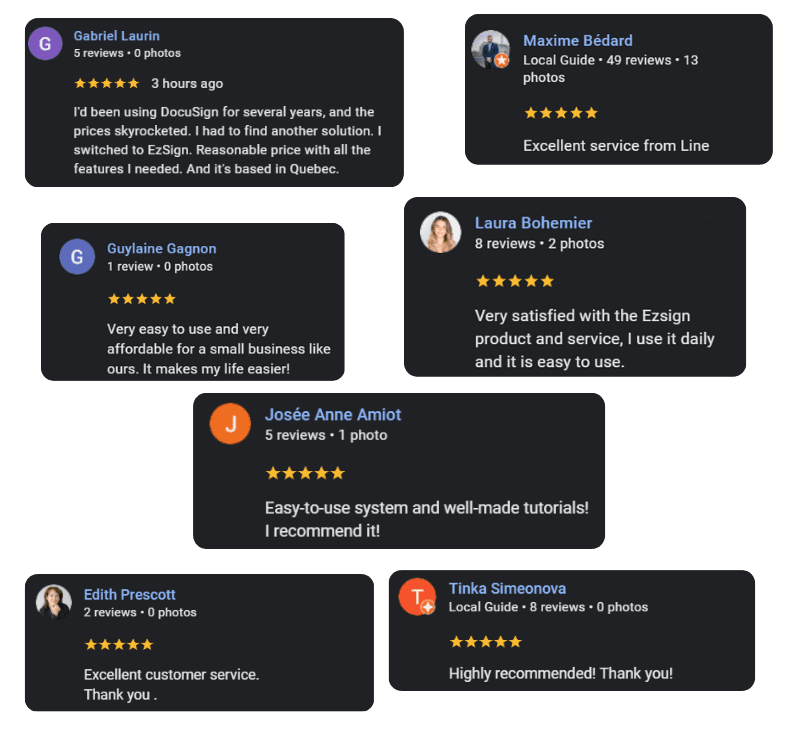
Task: Open Maxime Bédard's reviewer profile name
Action: pos(577,41)
